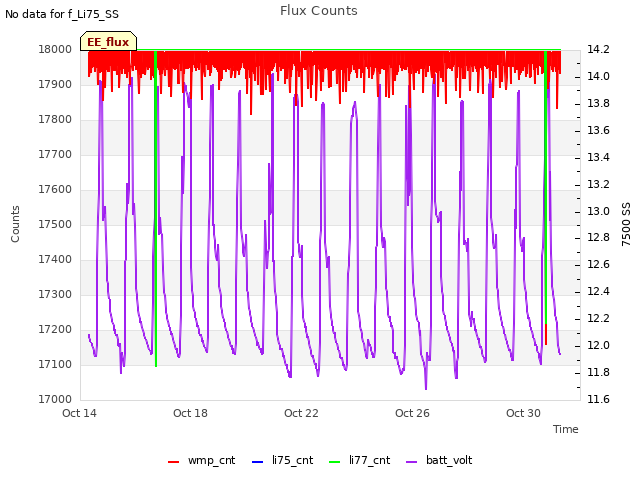Toggle the li77_cnt legend entry
The height and width of the screenshot is (480, 640).
click(360, 460)
